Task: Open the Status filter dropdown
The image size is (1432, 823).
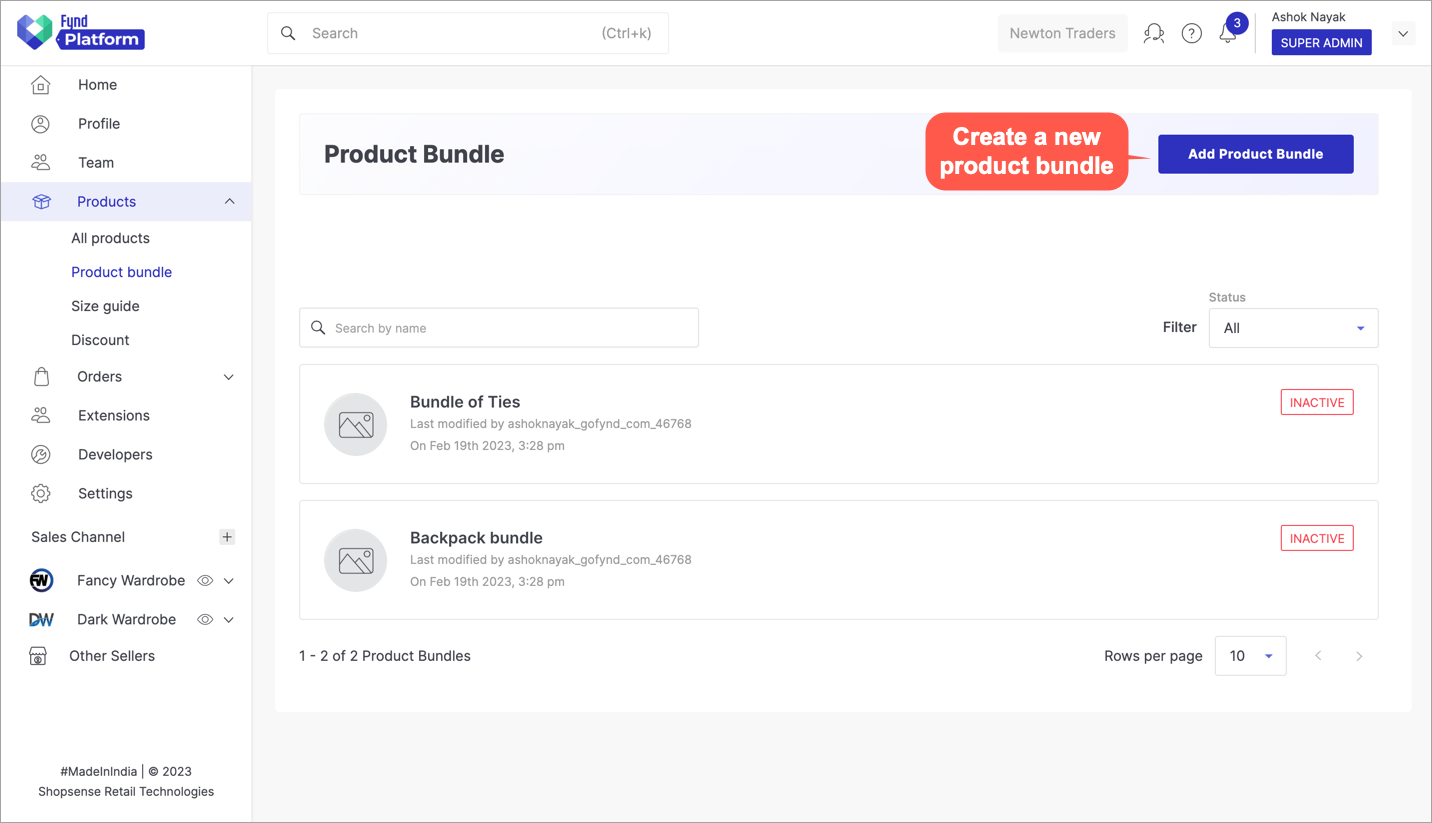Action: tap(1293, 328)
